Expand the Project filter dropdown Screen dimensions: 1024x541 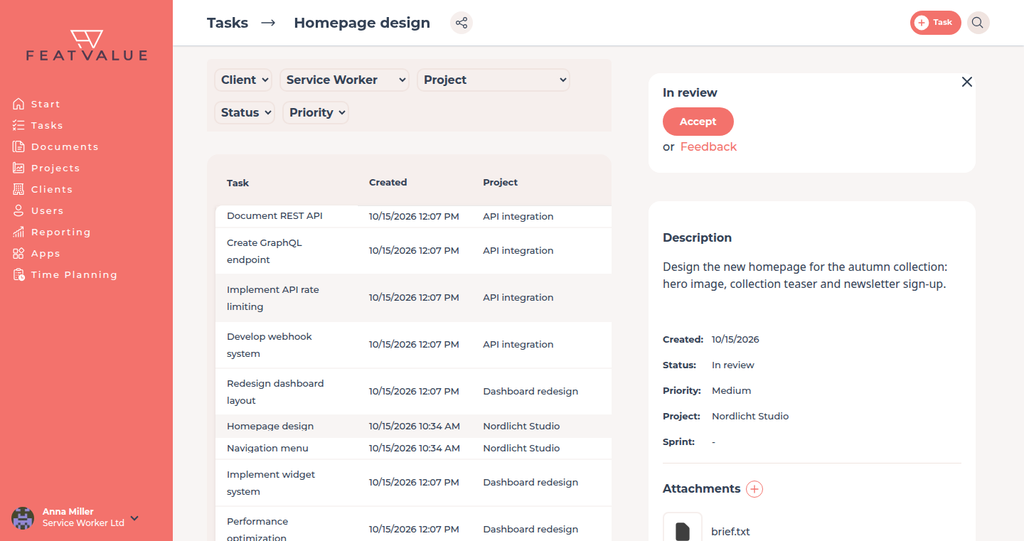494,80
